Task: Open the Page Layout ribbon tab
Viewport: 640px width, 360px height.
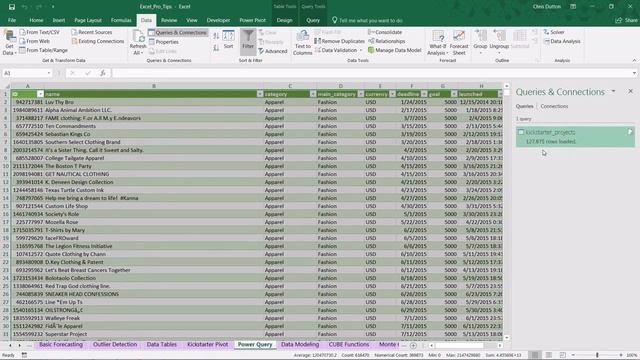Action: click(88, 20)
